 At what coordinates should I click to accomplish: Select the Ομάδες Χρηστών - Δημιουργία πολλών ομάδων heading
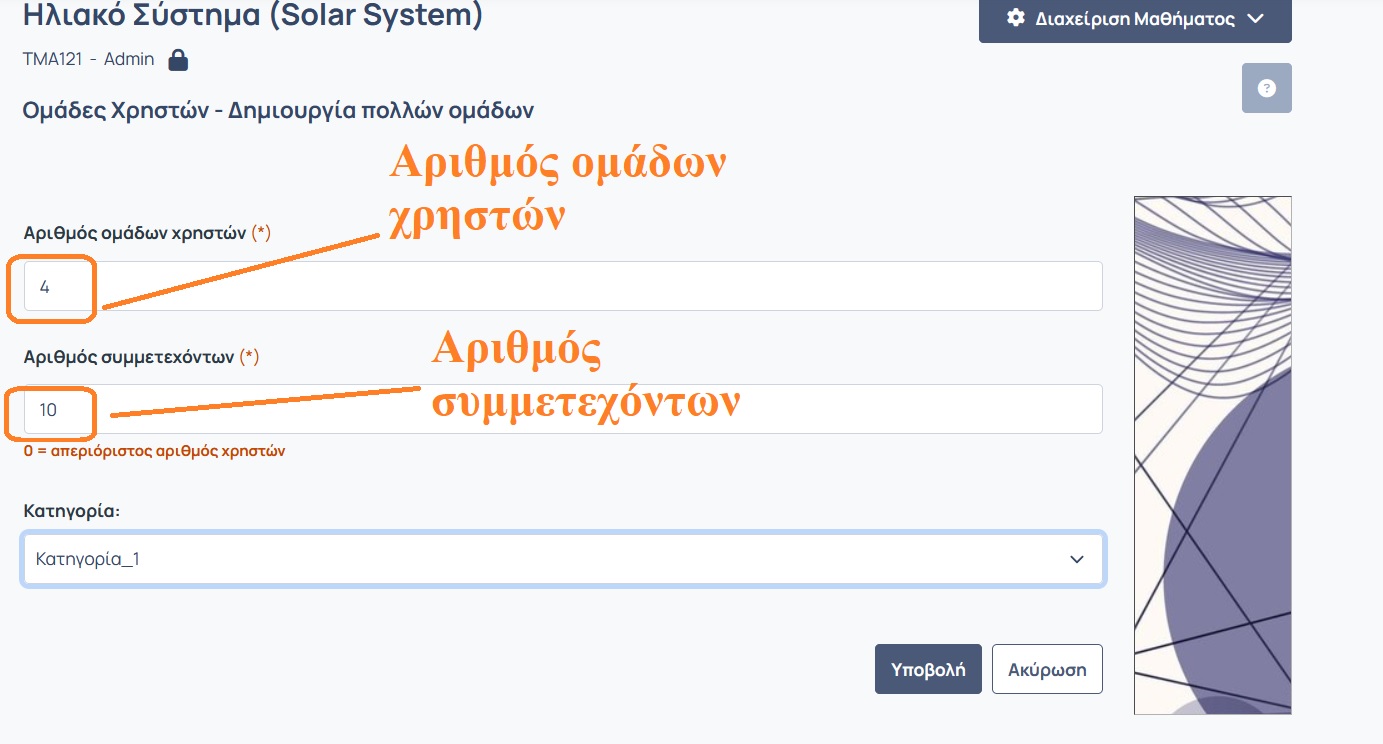[x=278, y=110]
